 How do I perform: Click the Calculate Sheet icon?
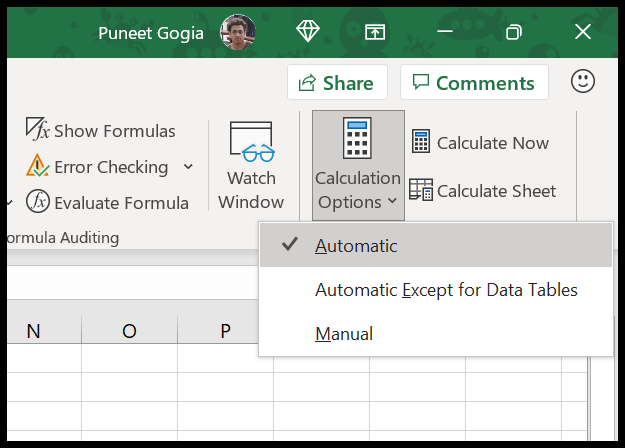point(421,191)
